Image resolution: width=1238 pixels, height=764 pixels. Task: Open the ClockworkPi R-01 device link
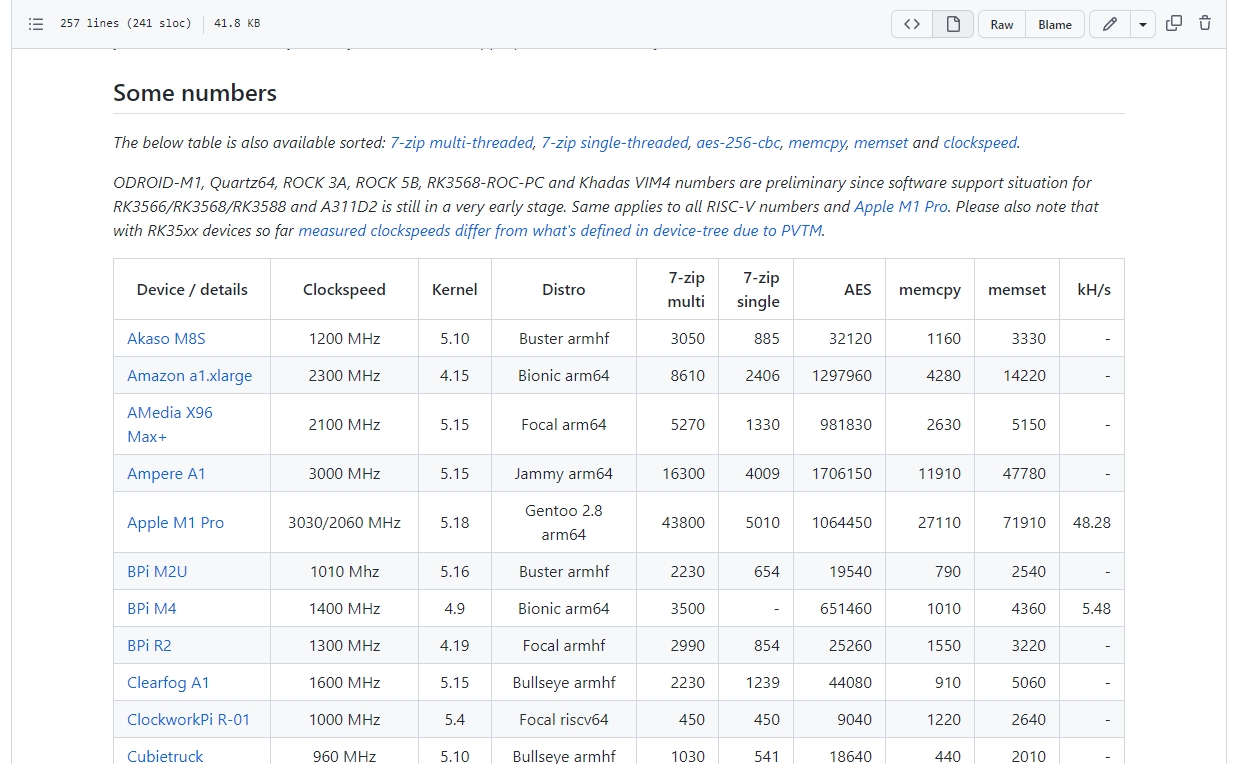click(188, 719)
